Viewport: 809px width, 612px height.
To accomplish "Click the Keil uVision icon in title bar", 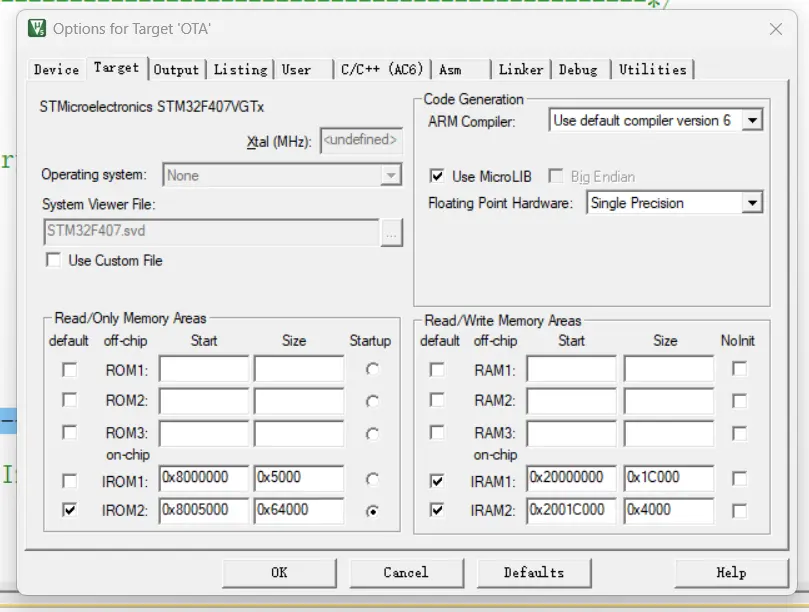I will pyautogui.click(x=37, y=28).
